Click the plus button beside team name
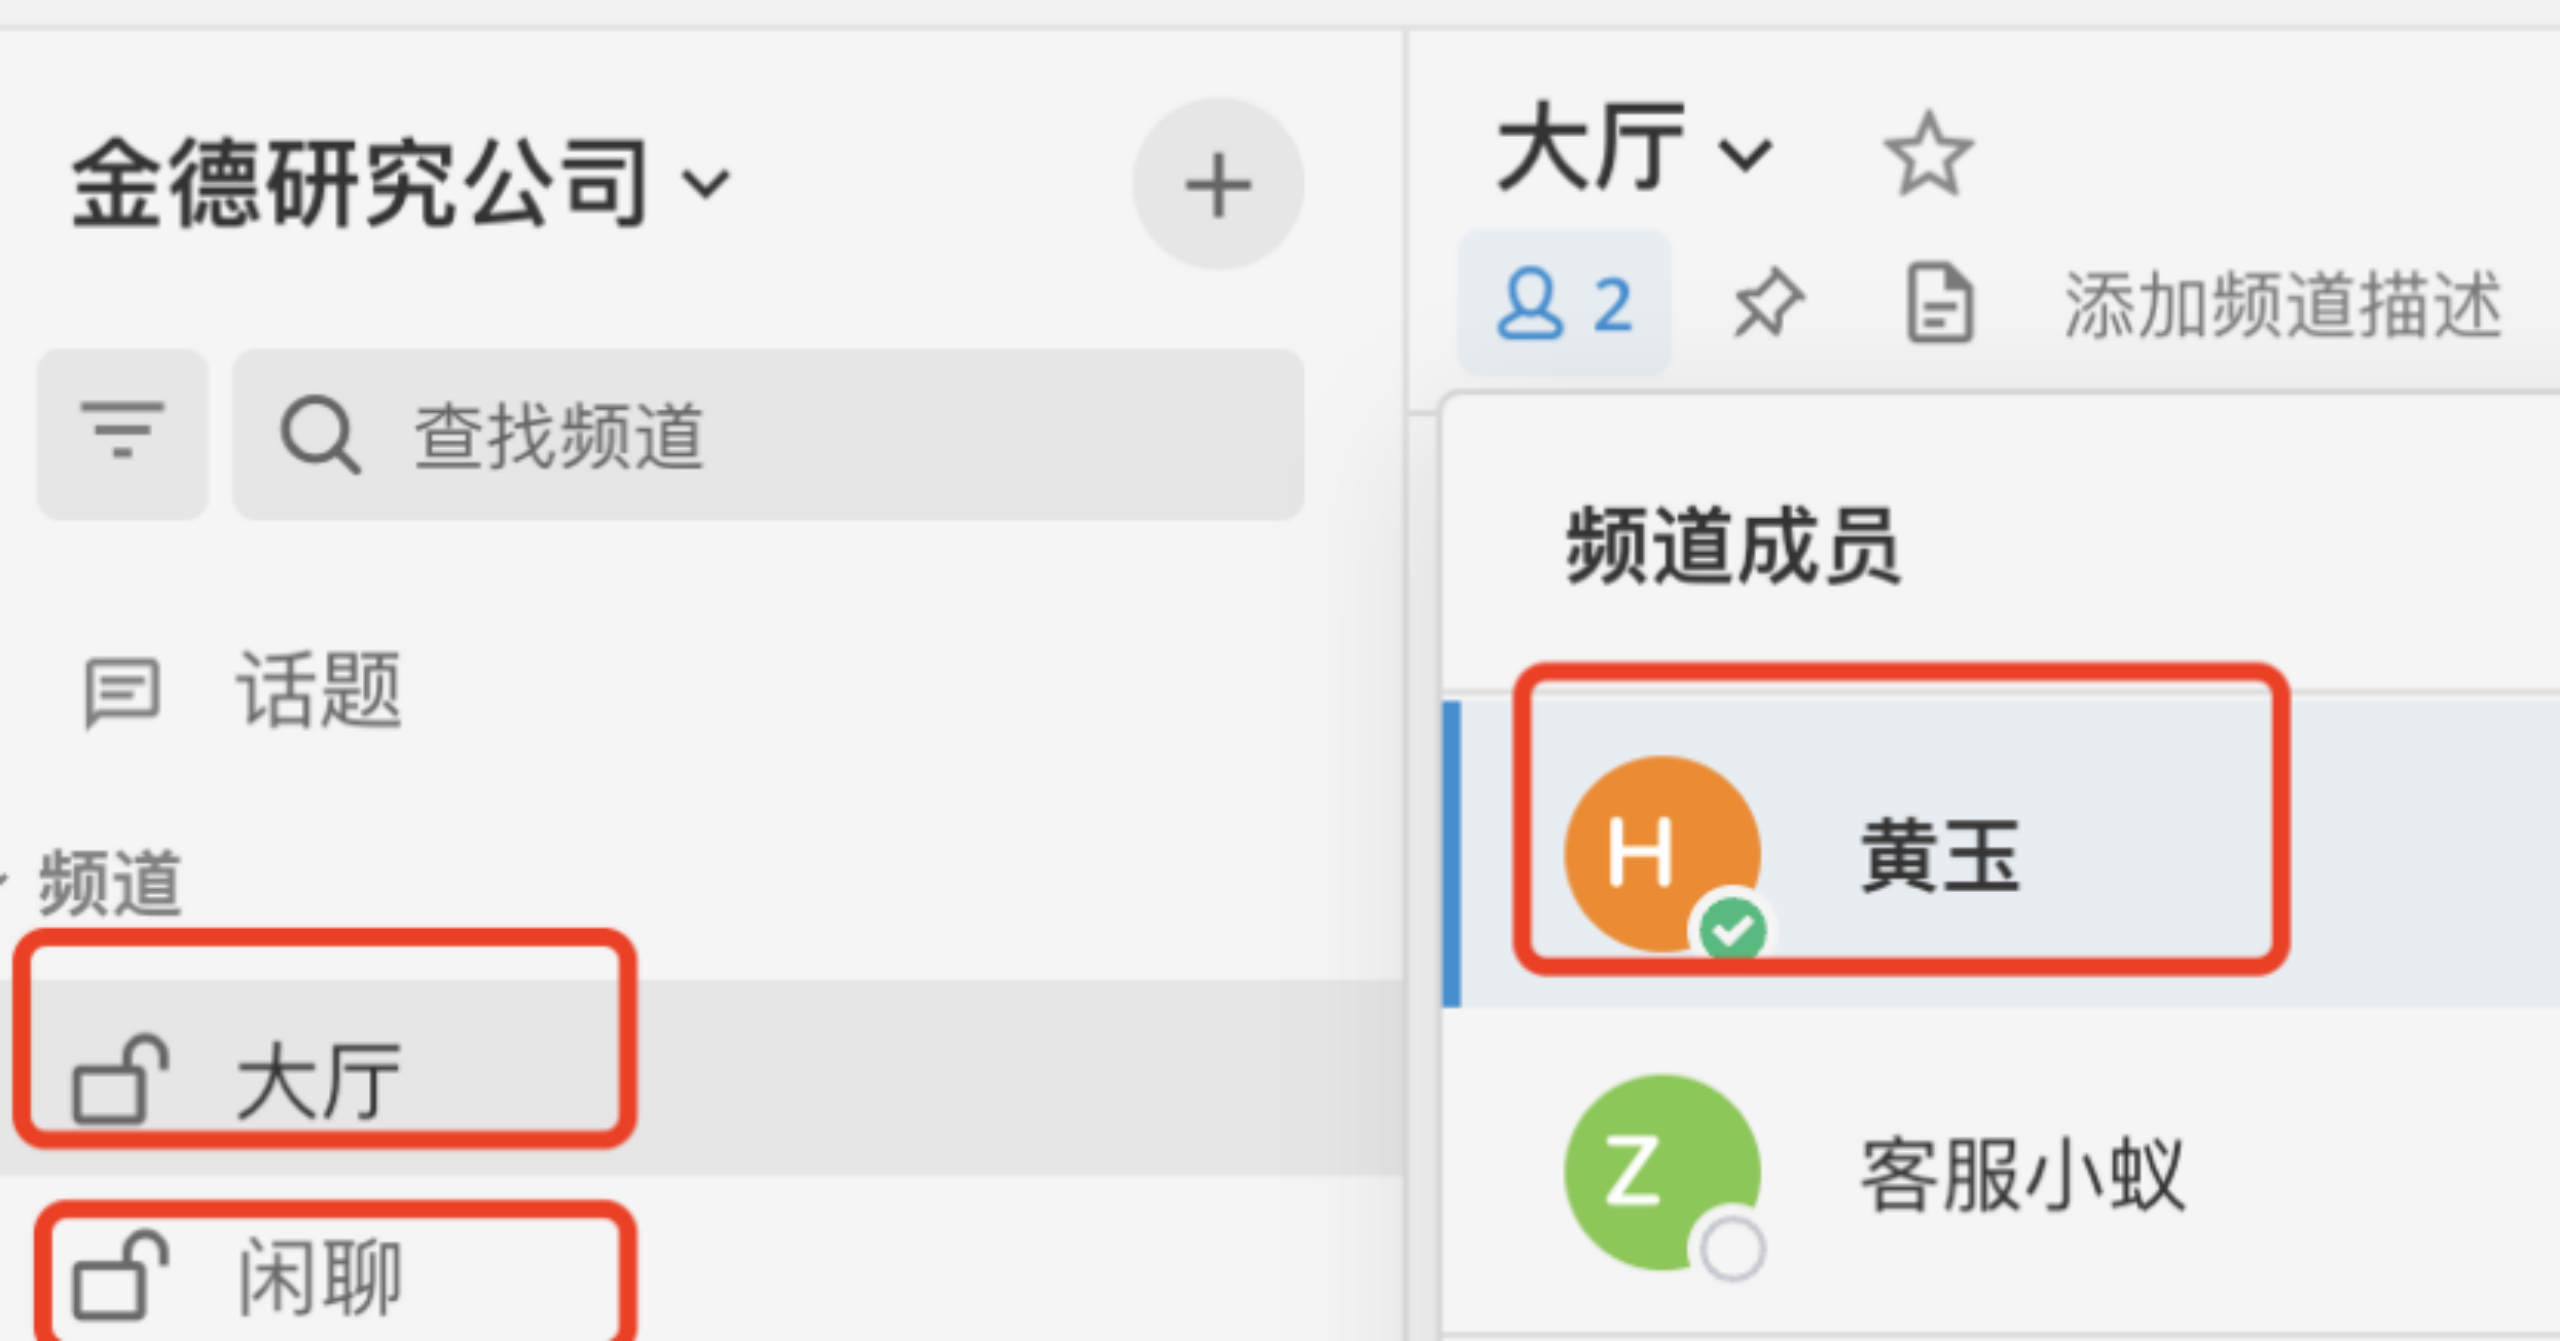 [1217, 184]
